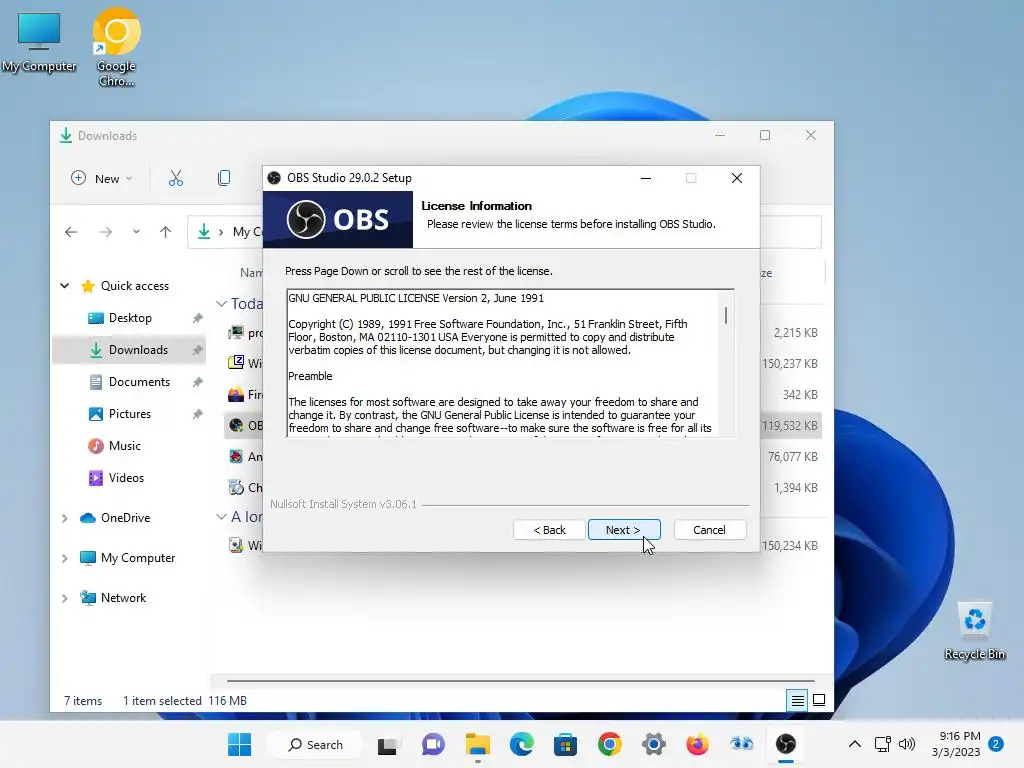Open the network status tray icon
Image resolution: width=1024 pixels, height=768 pixels.
click(x=882, y=744)
